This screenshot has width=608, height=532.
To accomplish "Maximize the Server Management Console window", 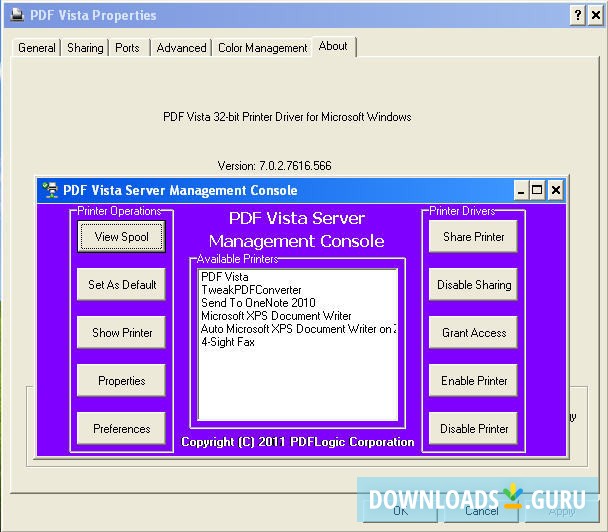I will click(x=537, y=190).
